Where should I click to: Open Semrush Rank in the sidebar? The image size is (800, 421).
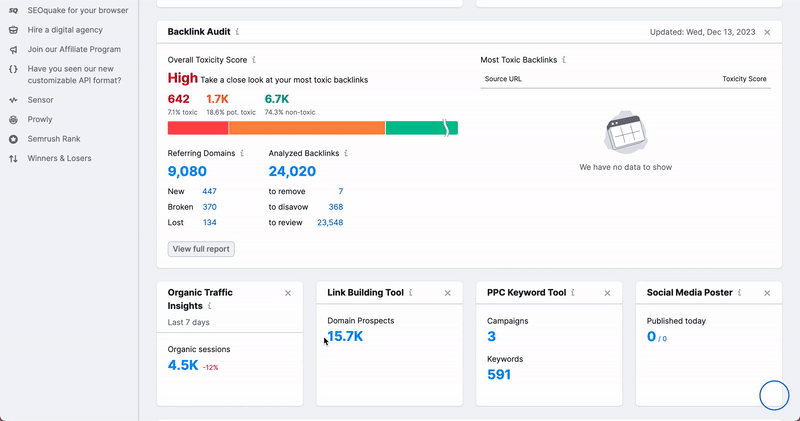(x=54, y=139)
